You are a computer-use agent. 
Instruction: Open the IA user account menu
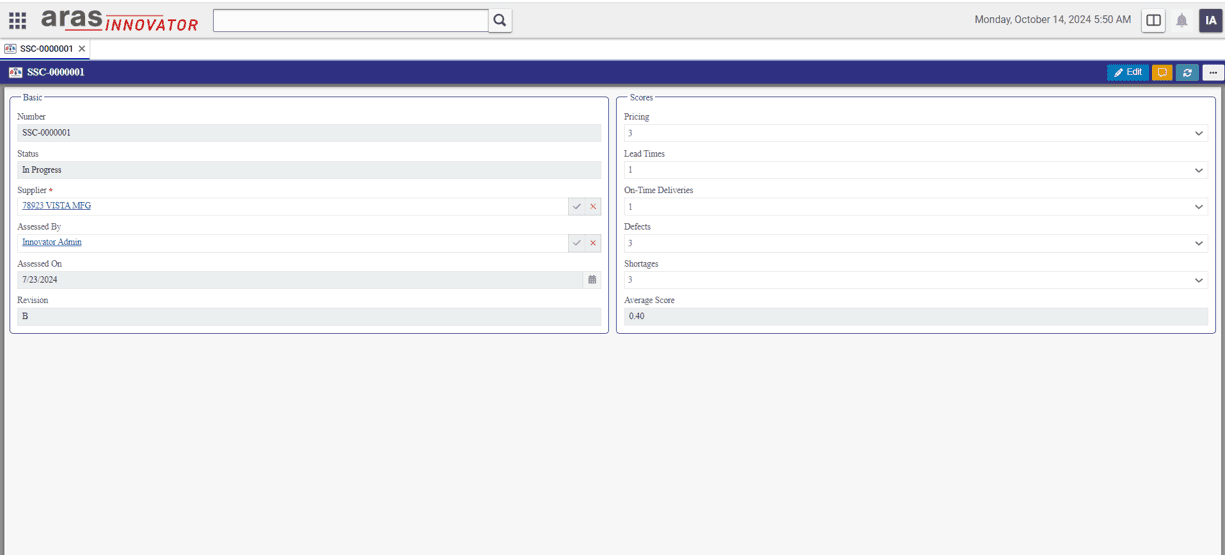1210,20
